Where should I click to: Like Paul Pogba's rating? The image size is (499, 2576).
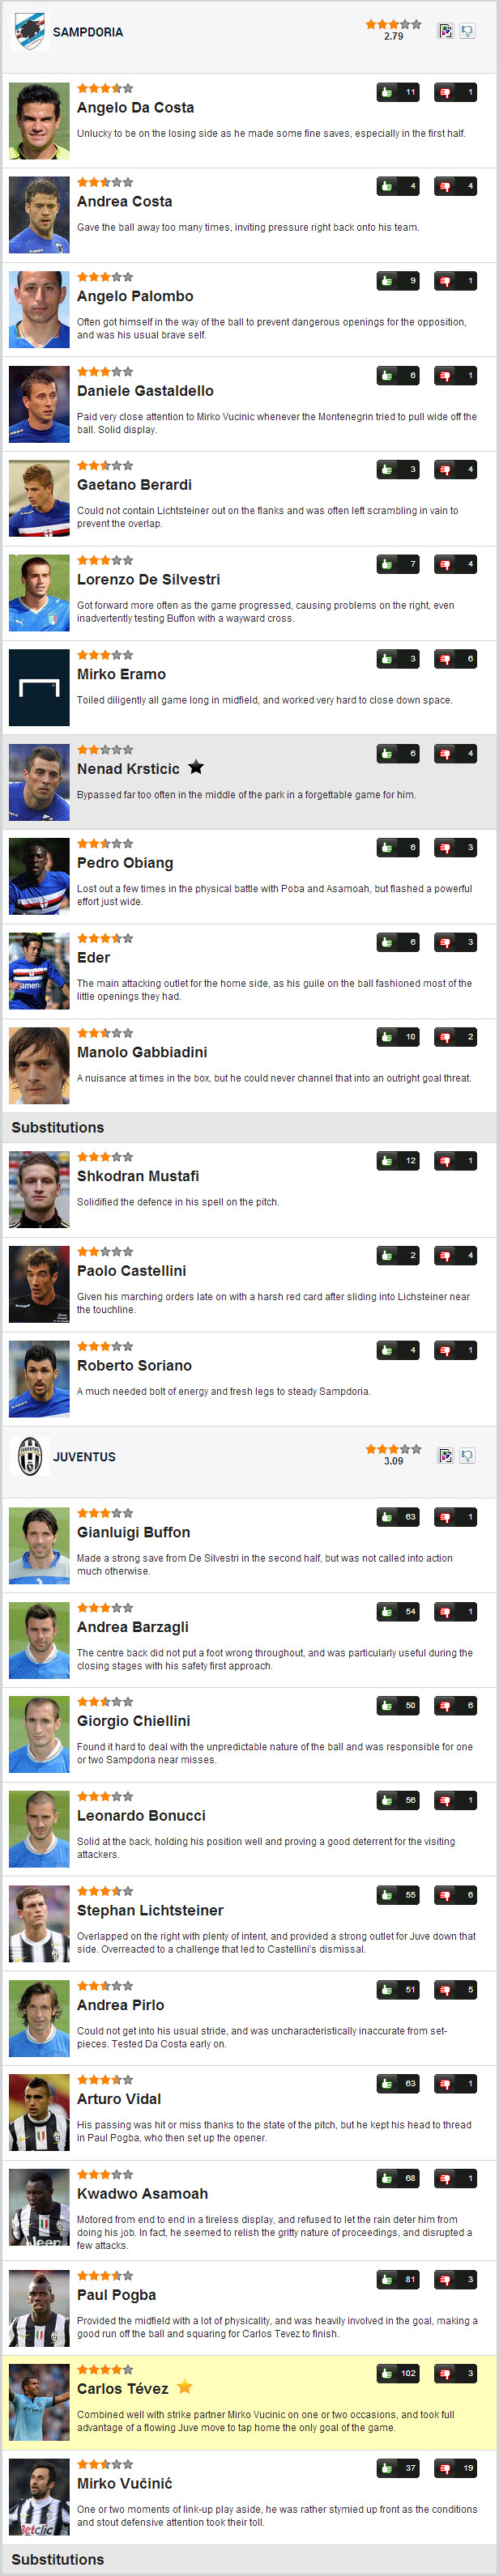398,2279
